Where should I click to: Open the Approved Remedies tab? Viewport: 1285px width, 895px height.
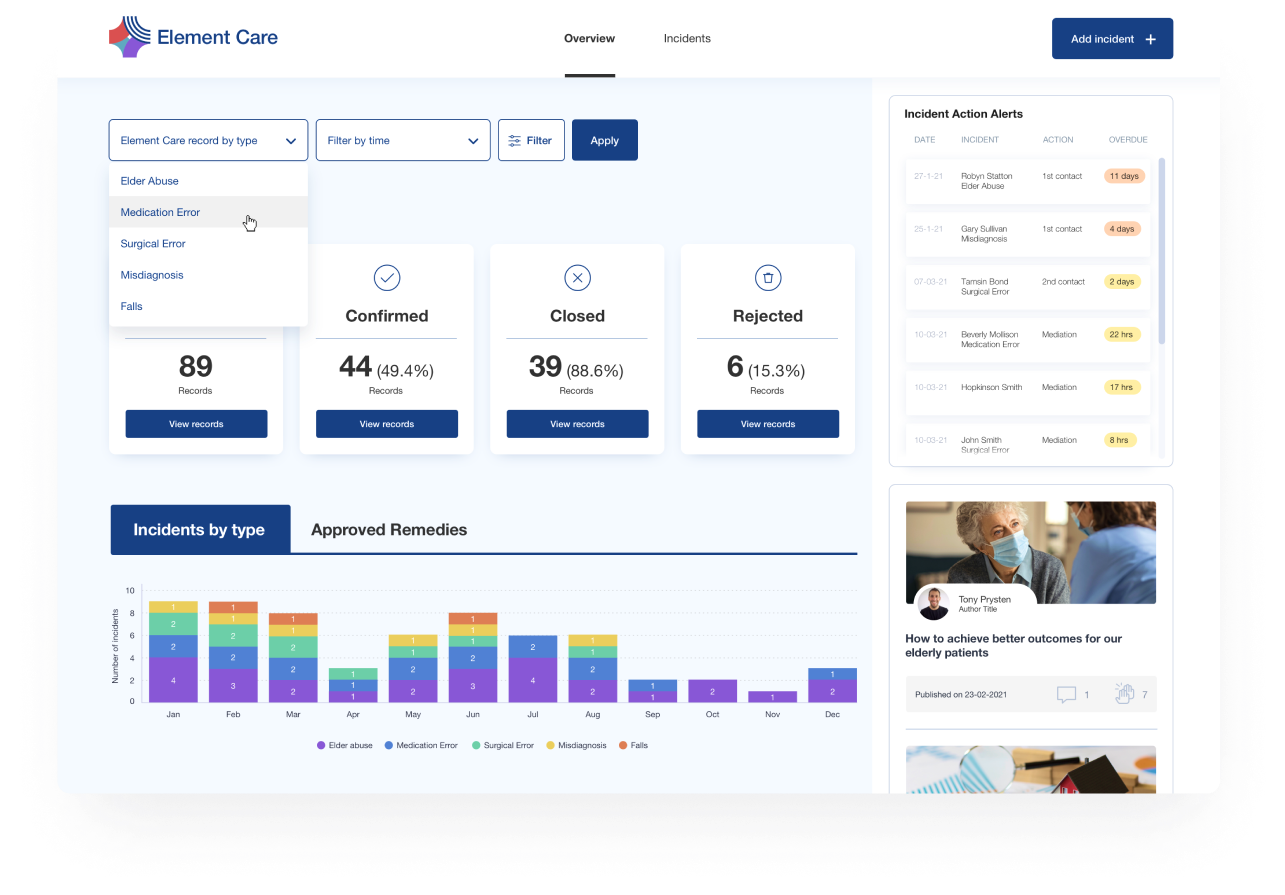(x=388, y=529)
